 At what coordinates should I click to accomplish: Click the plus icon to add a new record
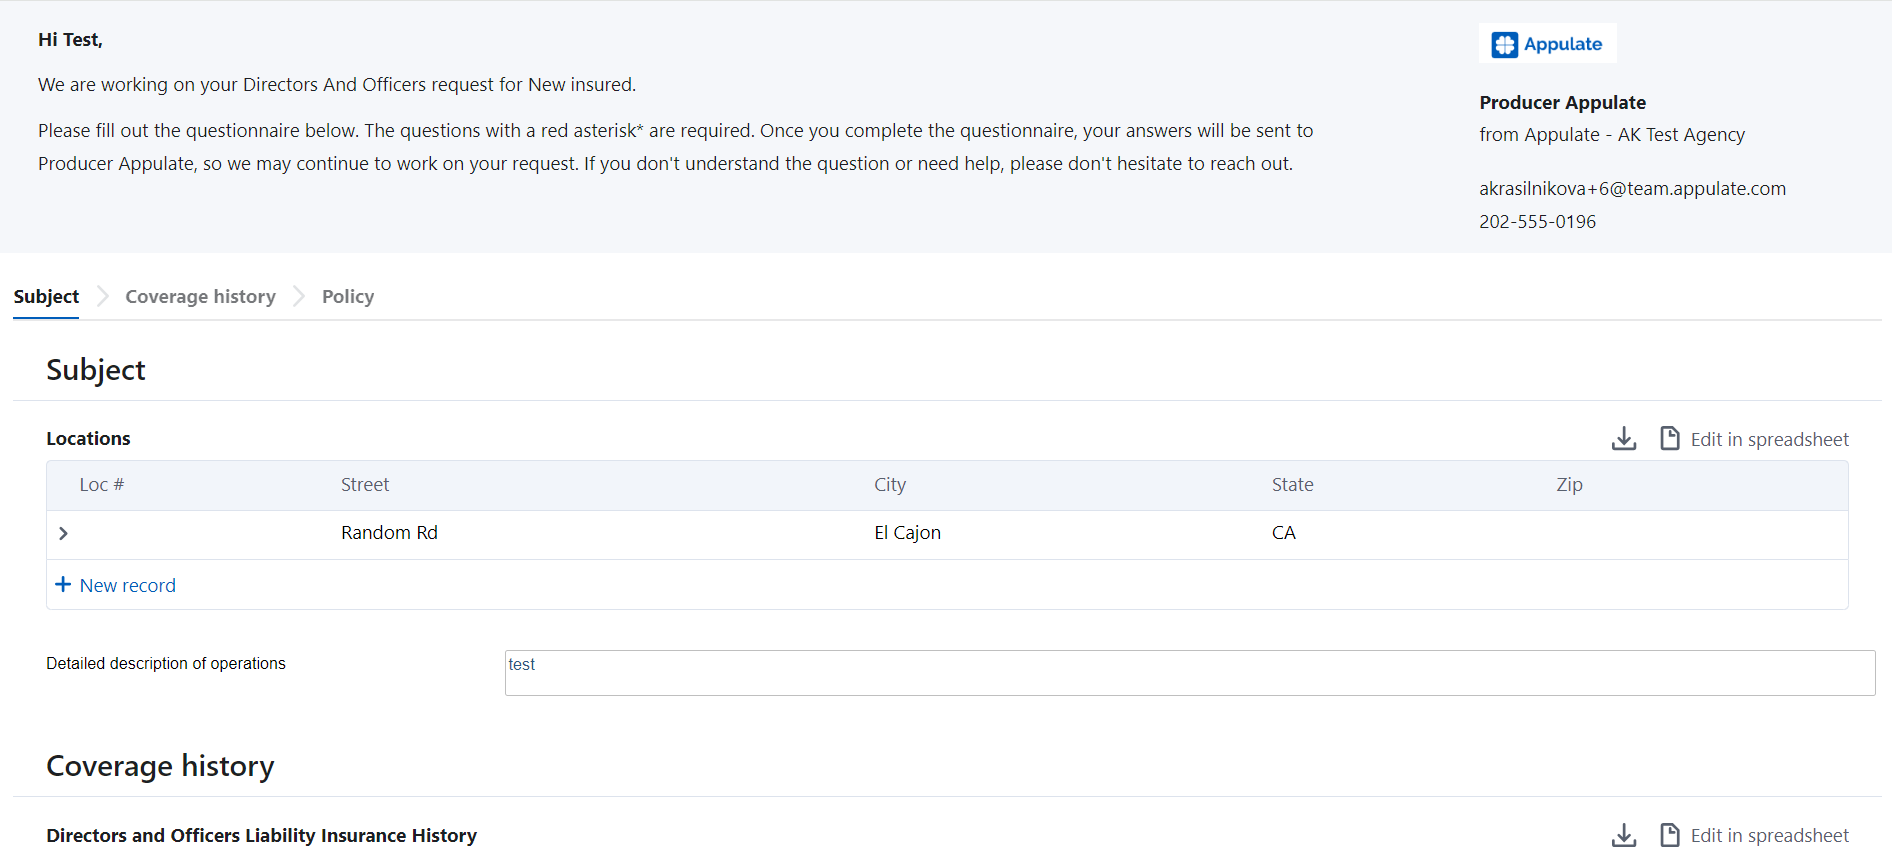pos(63,585)
